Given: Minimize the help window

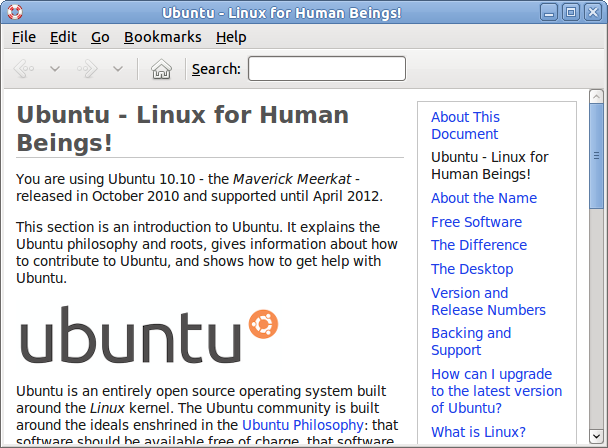Looking at the screenshot, I should 549,12.
